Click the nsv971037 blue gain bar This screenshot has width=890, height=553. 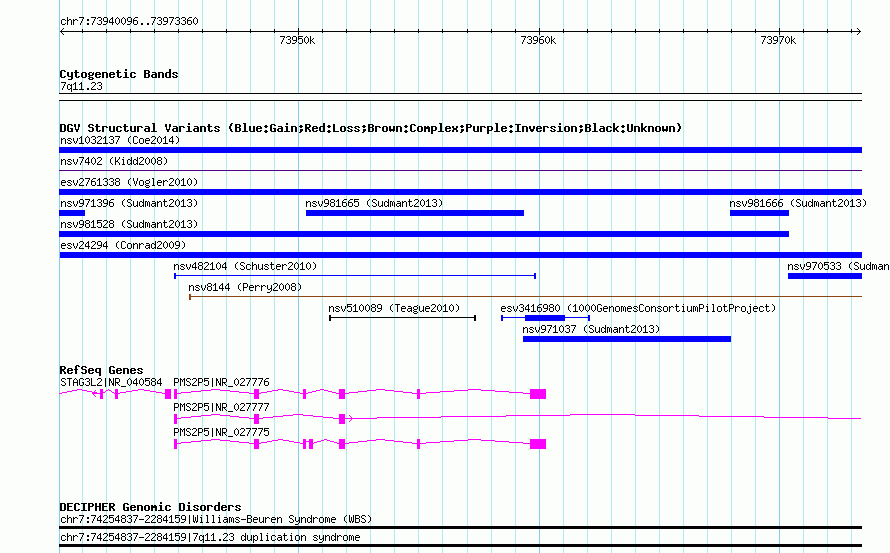[627, 339]
